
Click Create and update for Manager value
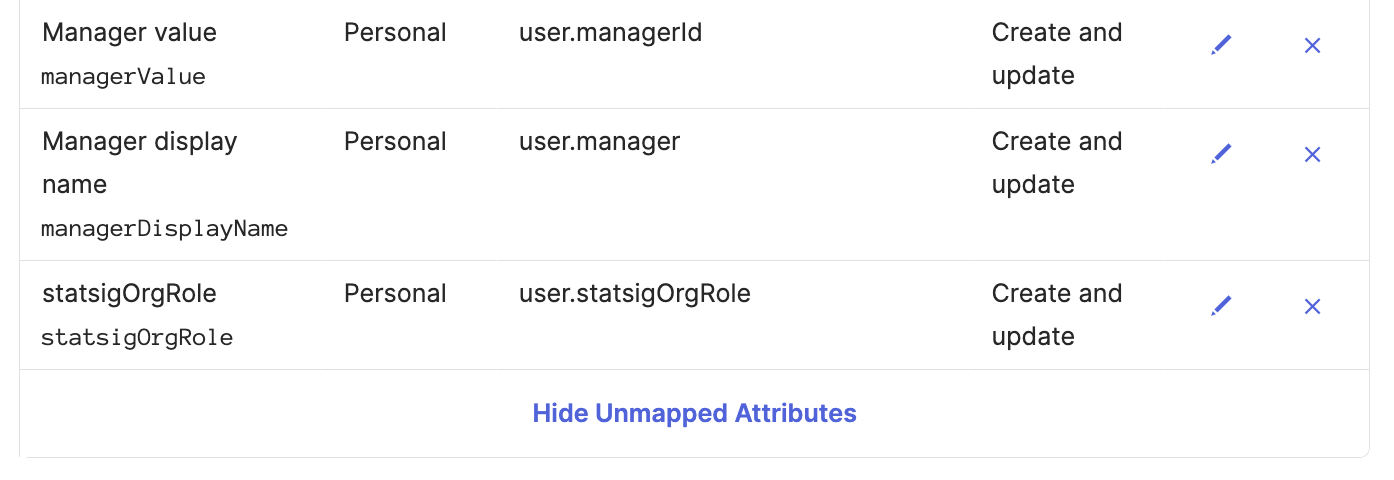[1057, 54]
